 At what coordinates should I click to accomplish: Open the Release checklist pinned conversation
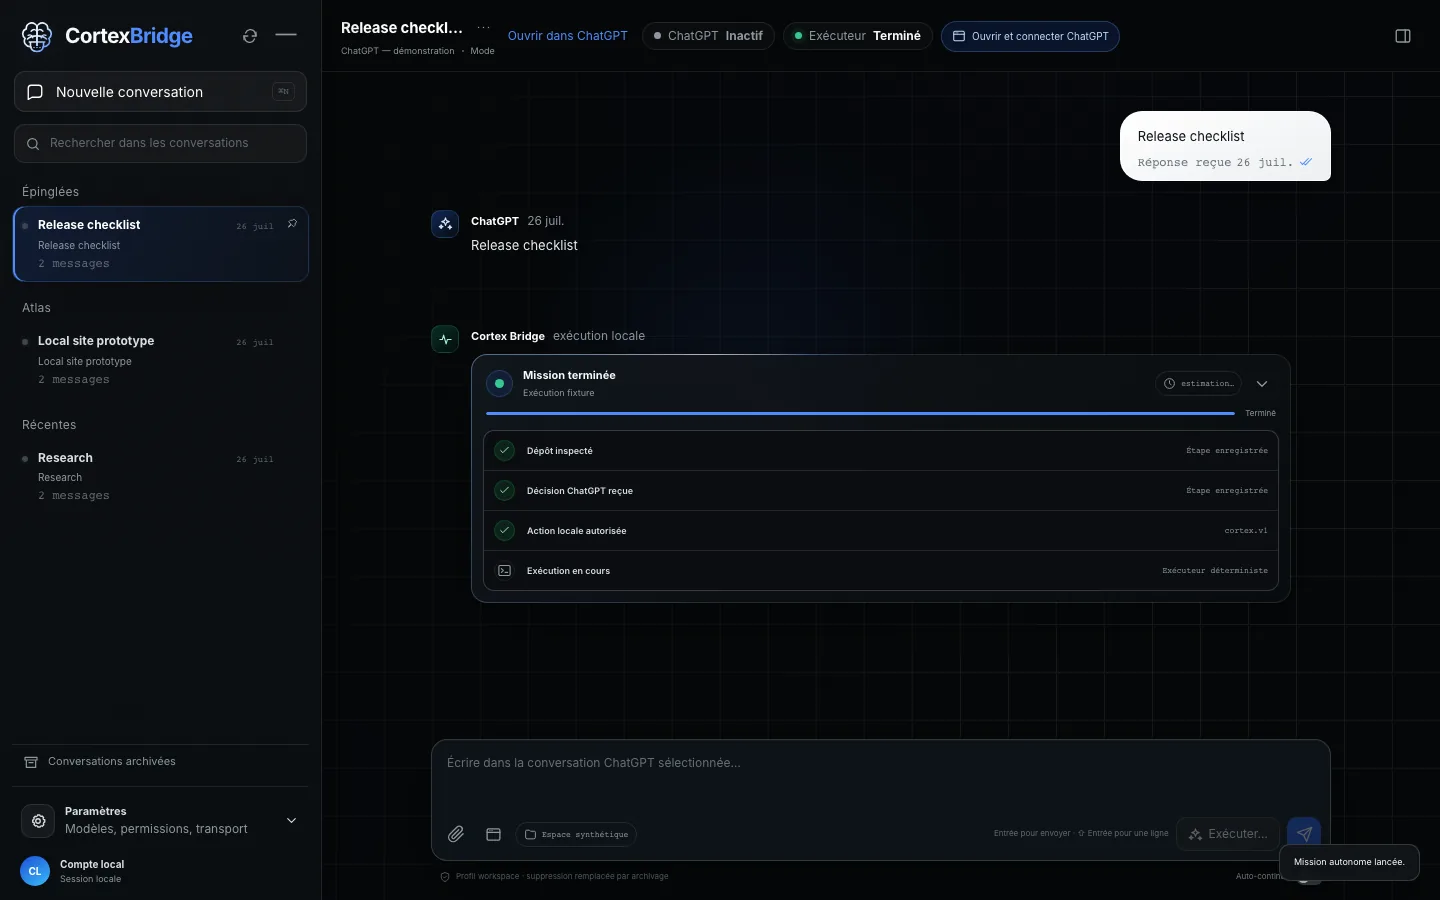point(160,244)
